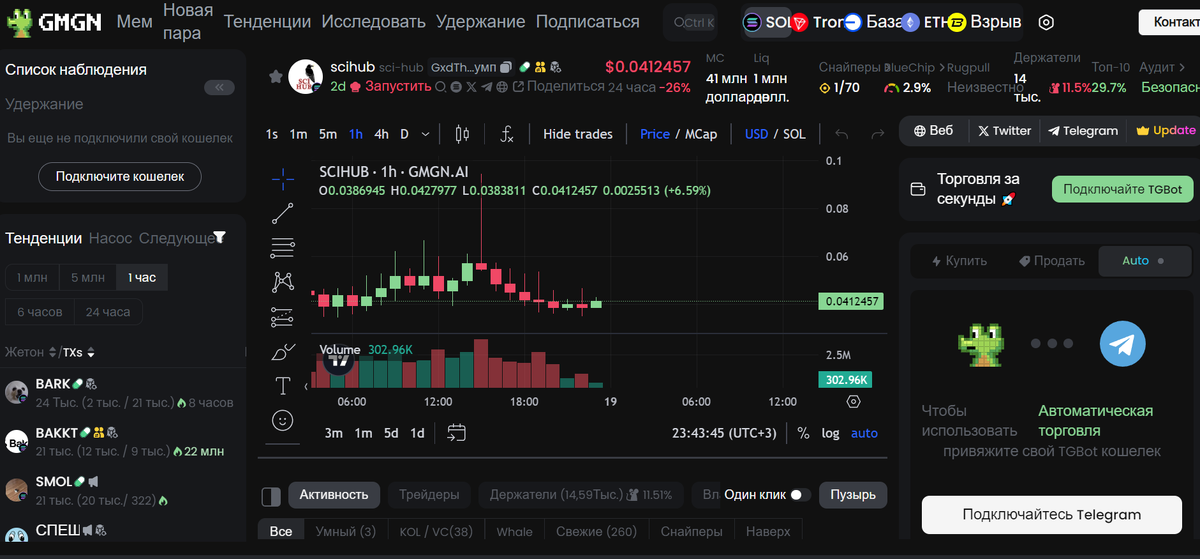The image size is (1200, 559).
Task: Select the trend line drawing tool
Action: point(283,212)
